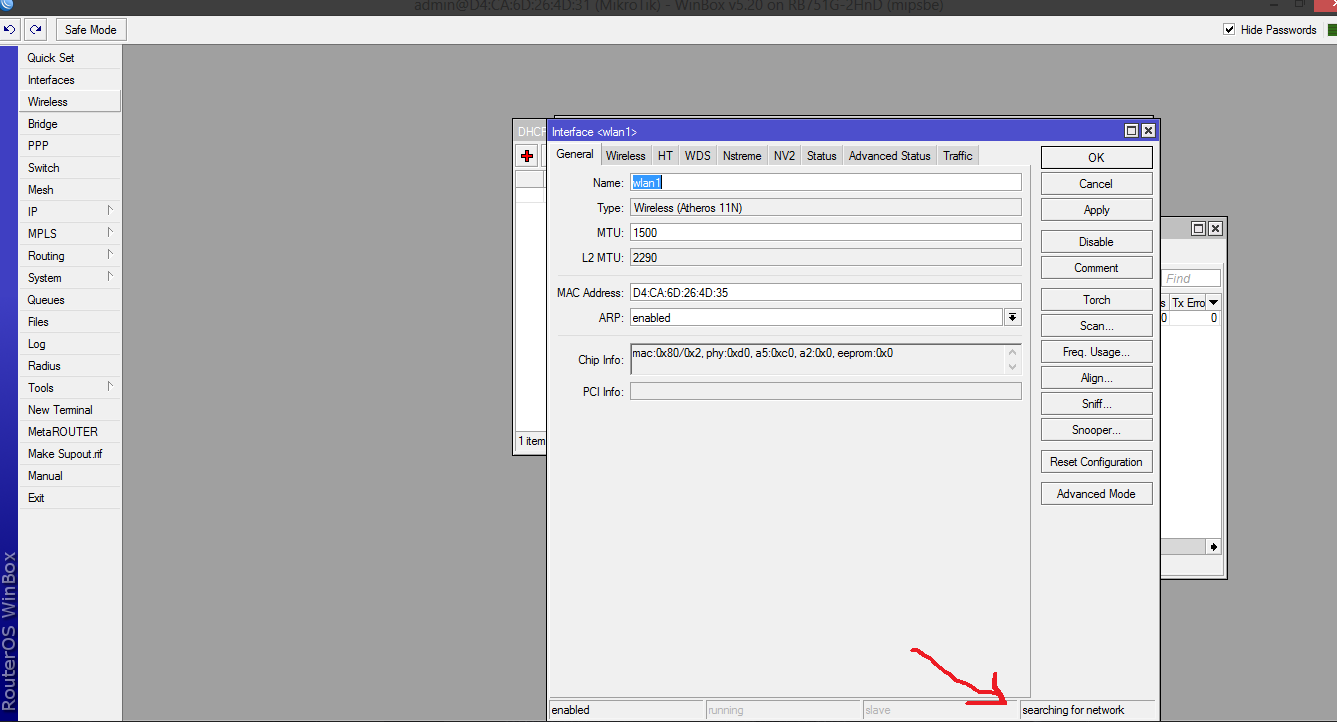Screen dimensions: 1337x722
Task: Click '1 item' status in DHCP window
Action: (531, 441)
